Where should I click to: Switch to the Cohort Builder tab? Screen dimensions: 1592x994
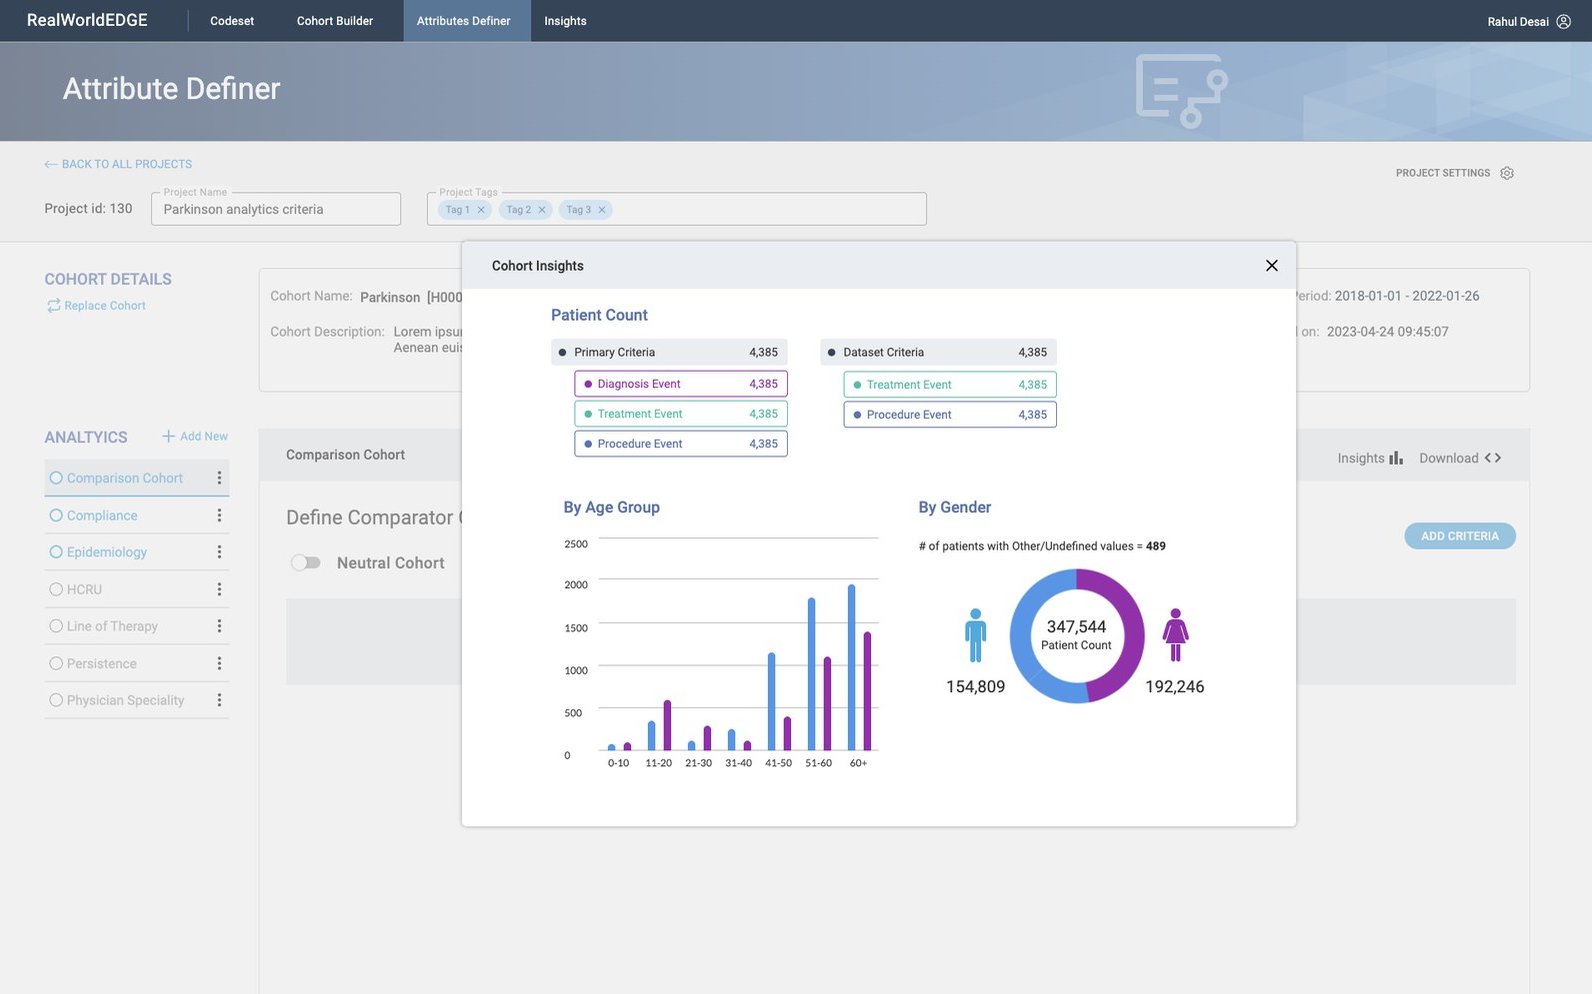[335, 21]
